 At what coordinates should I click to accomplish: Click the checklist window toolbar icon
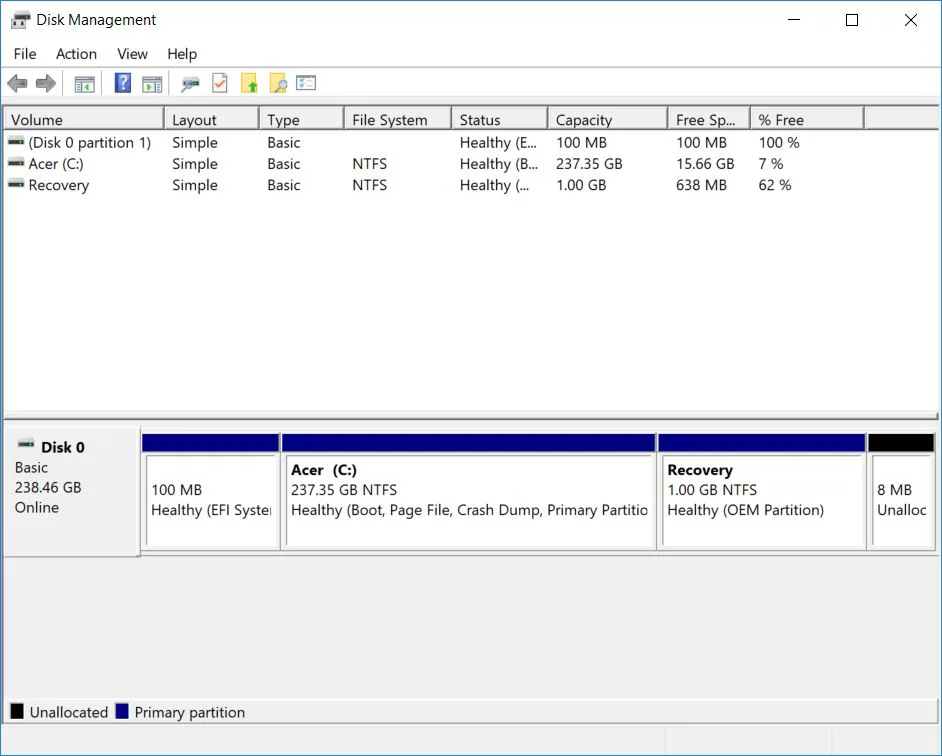coord(306,83)
